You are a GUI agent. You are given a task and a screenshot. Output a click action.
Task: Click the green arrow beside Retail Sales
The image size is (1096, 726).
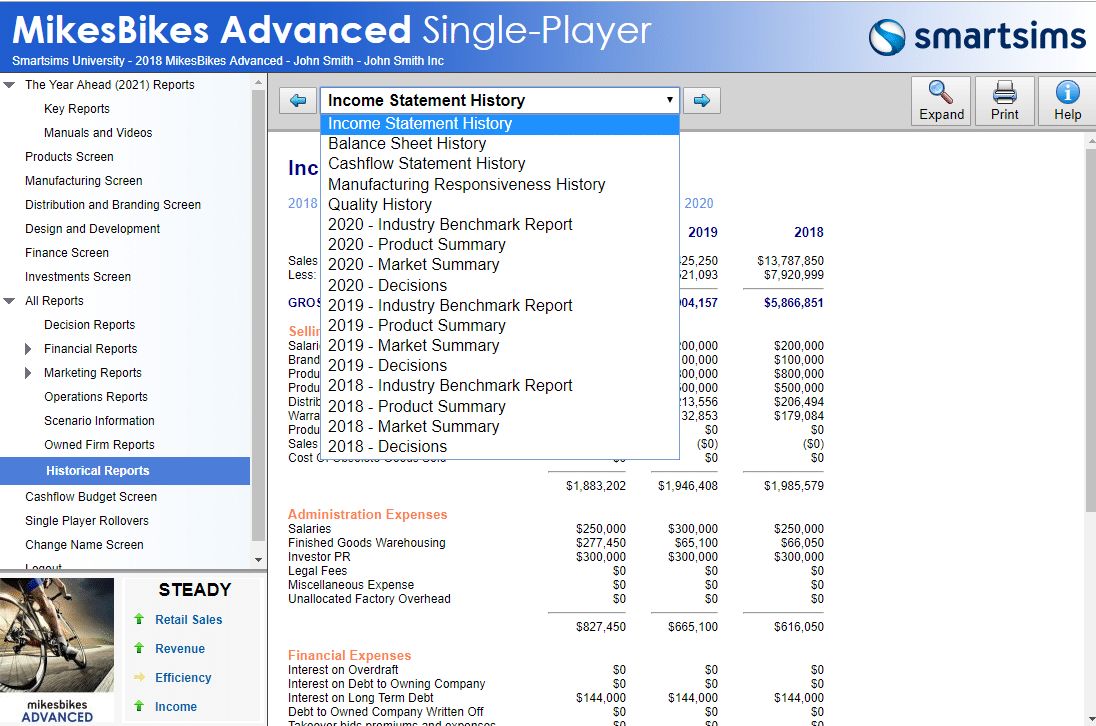click(139, 620)
